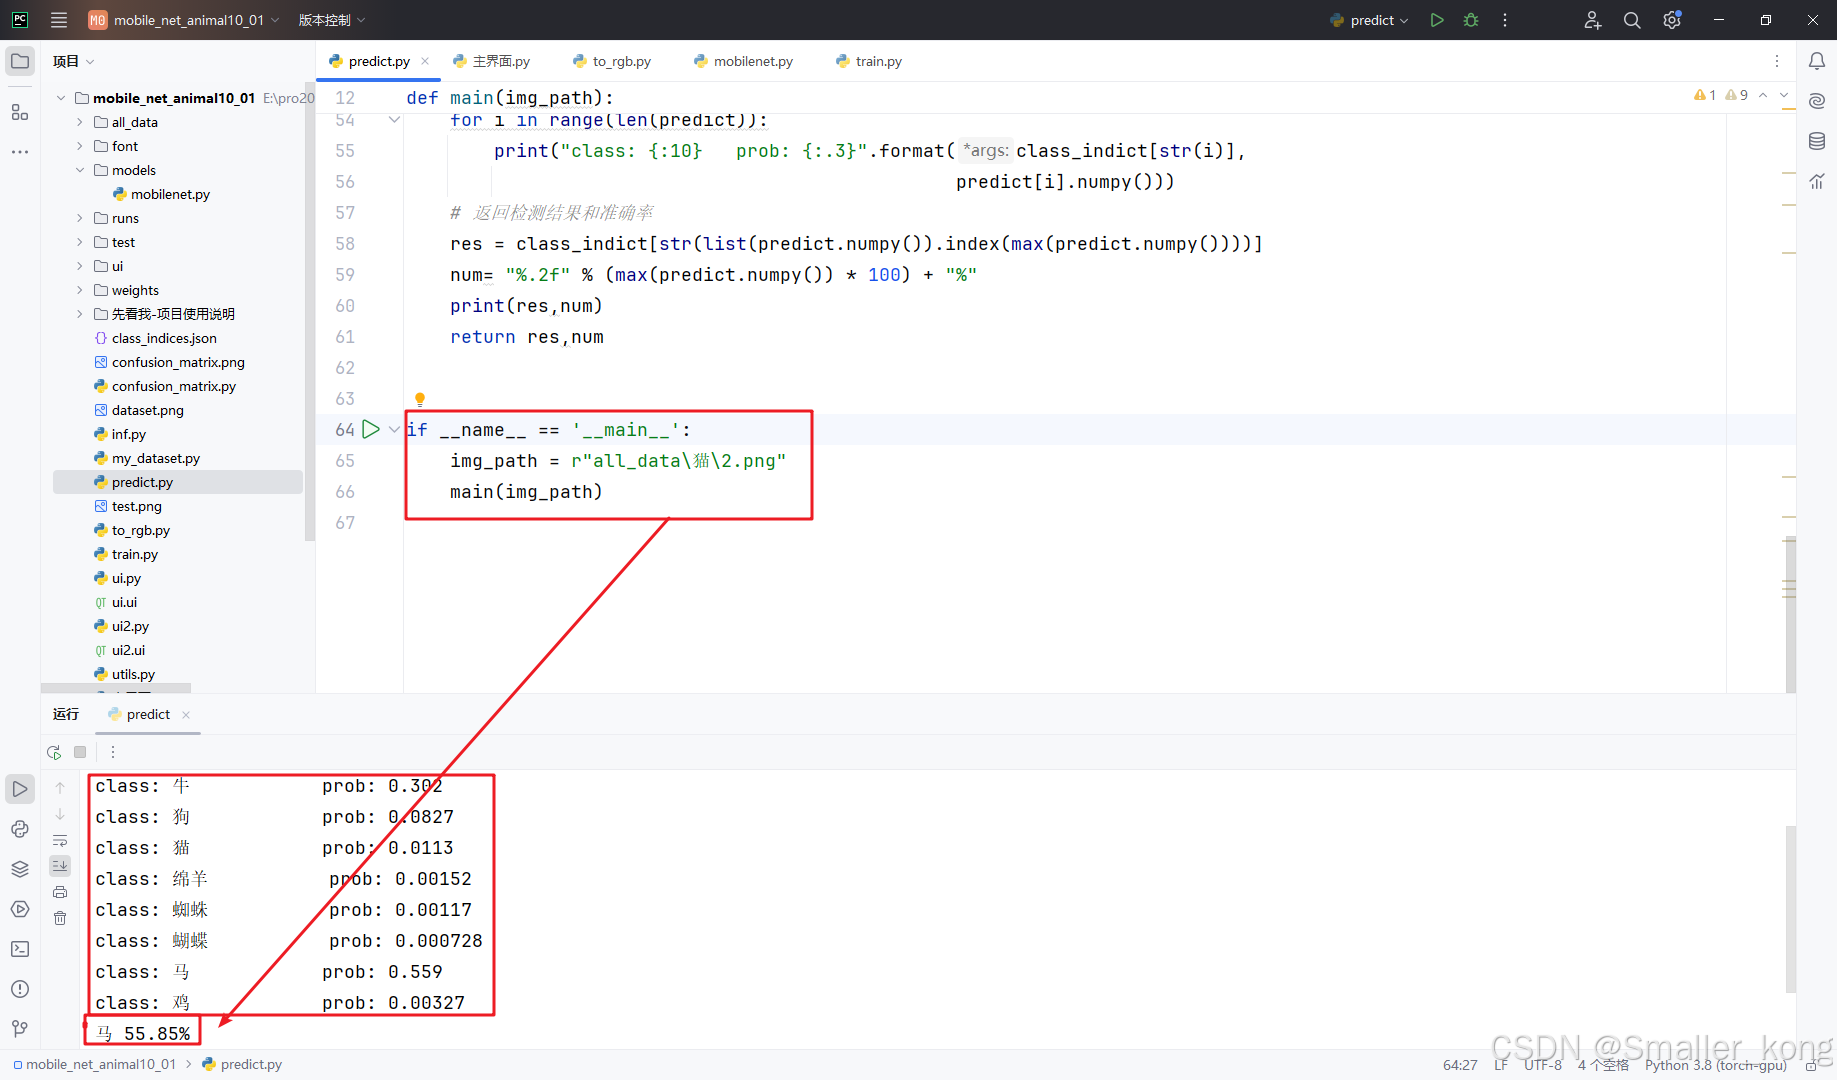Toggle soft-wrap in the Run console

tap(60, 840)
